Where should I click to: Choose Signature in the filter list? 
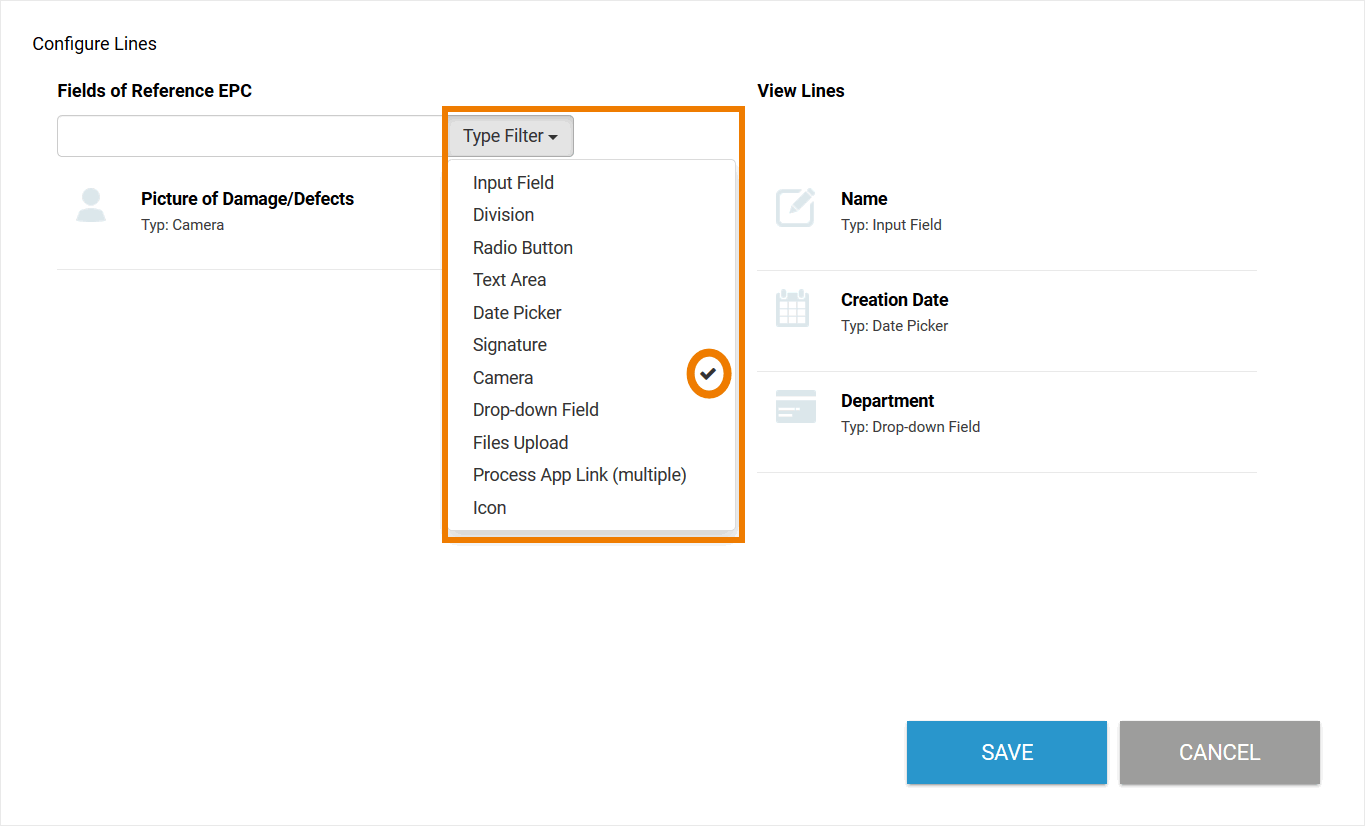[509, 345]
